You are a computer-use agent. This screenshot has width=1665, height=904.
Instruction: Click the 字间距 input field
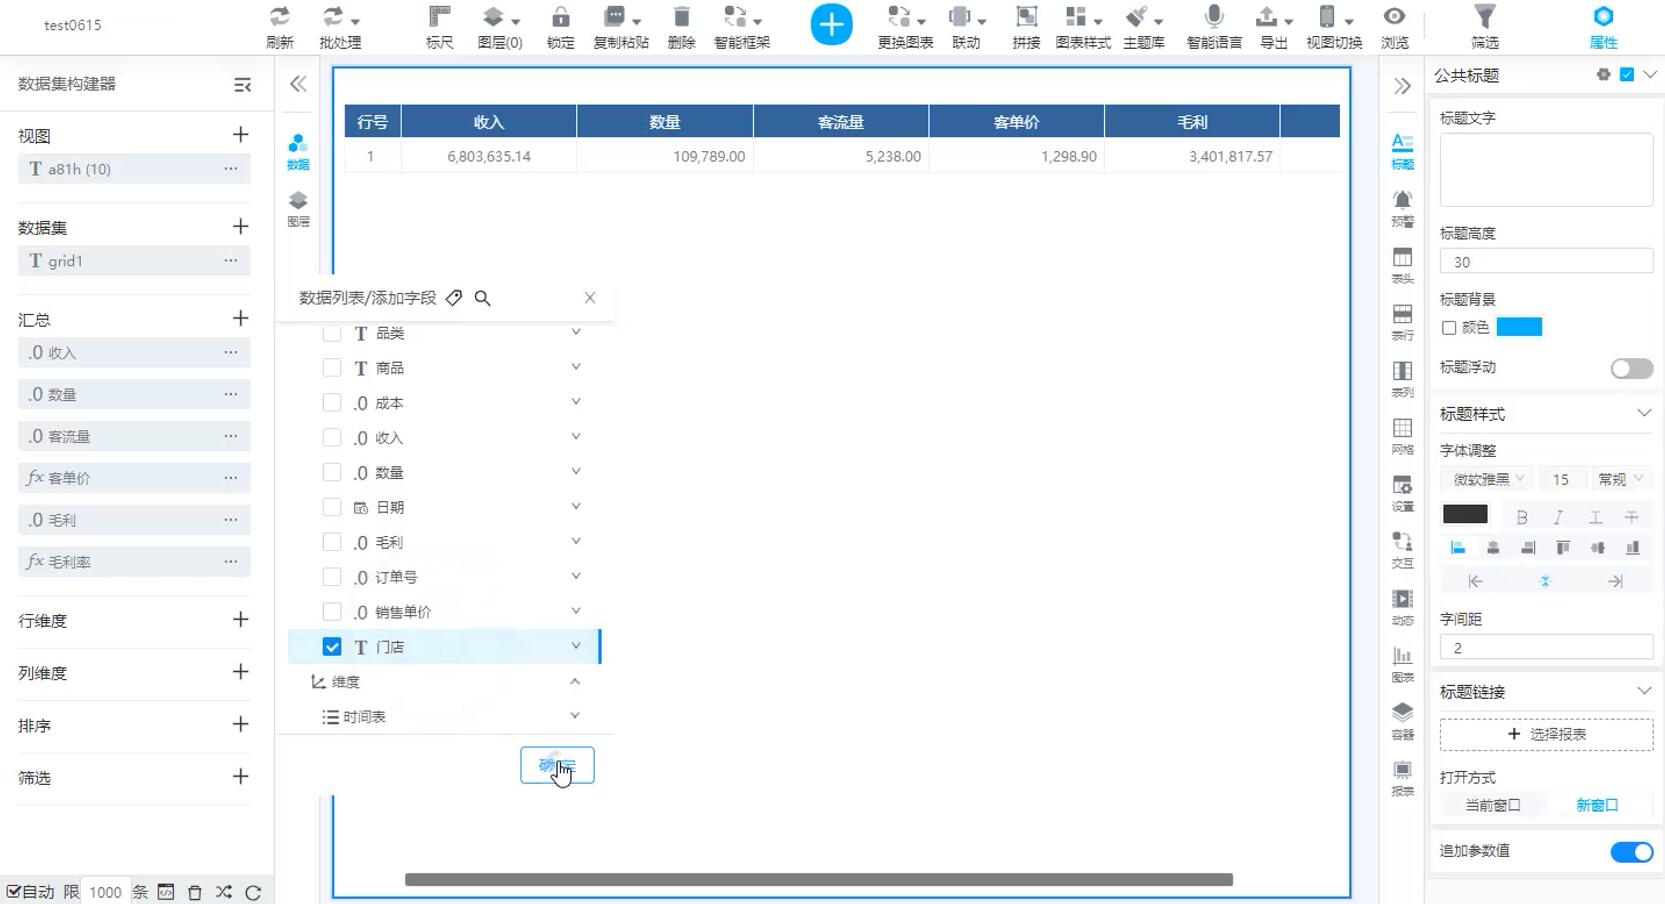pyautogui.click(x=1546, y=648)
